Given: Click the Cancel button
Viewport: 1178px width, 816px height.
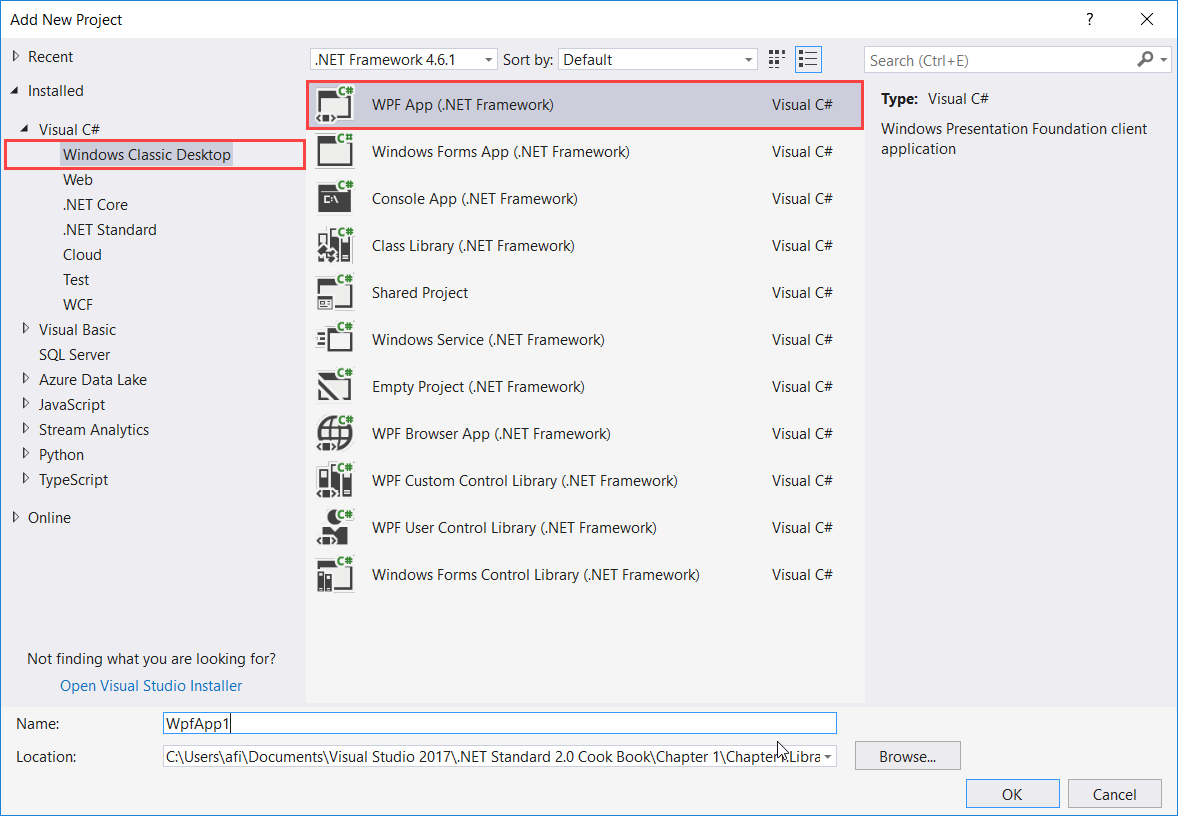Looking at the screenshot, I should pos(1114,794).
